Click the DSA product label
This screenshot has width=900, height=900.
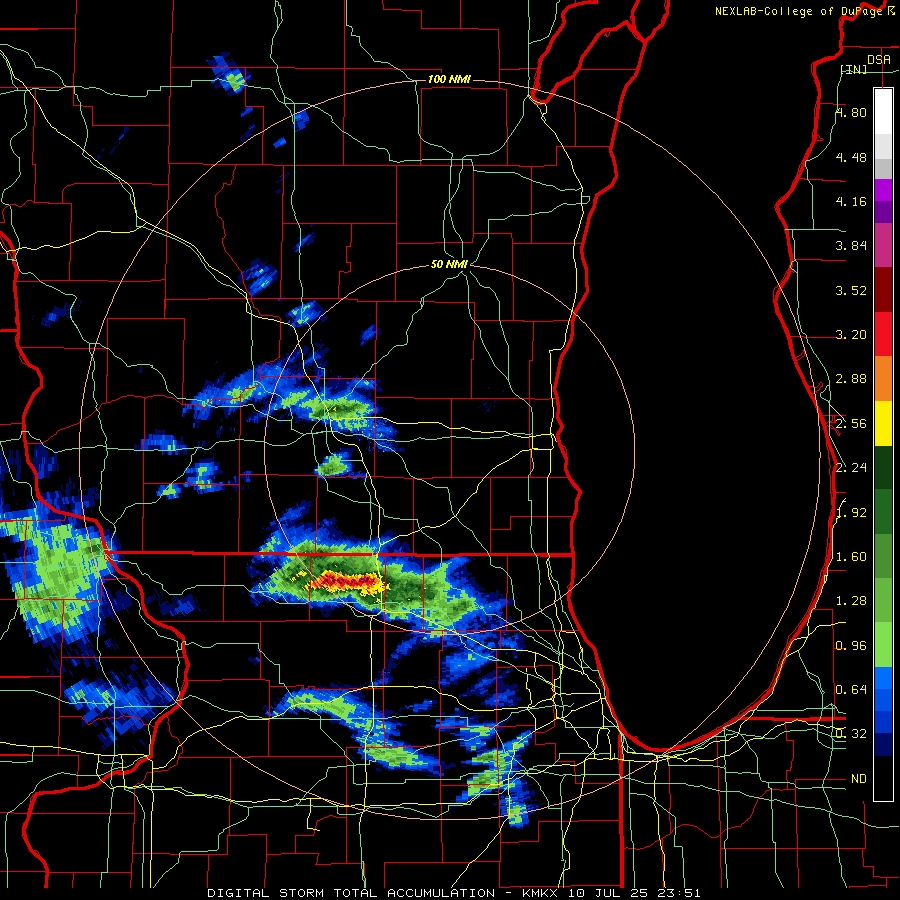tap(878, 59)
